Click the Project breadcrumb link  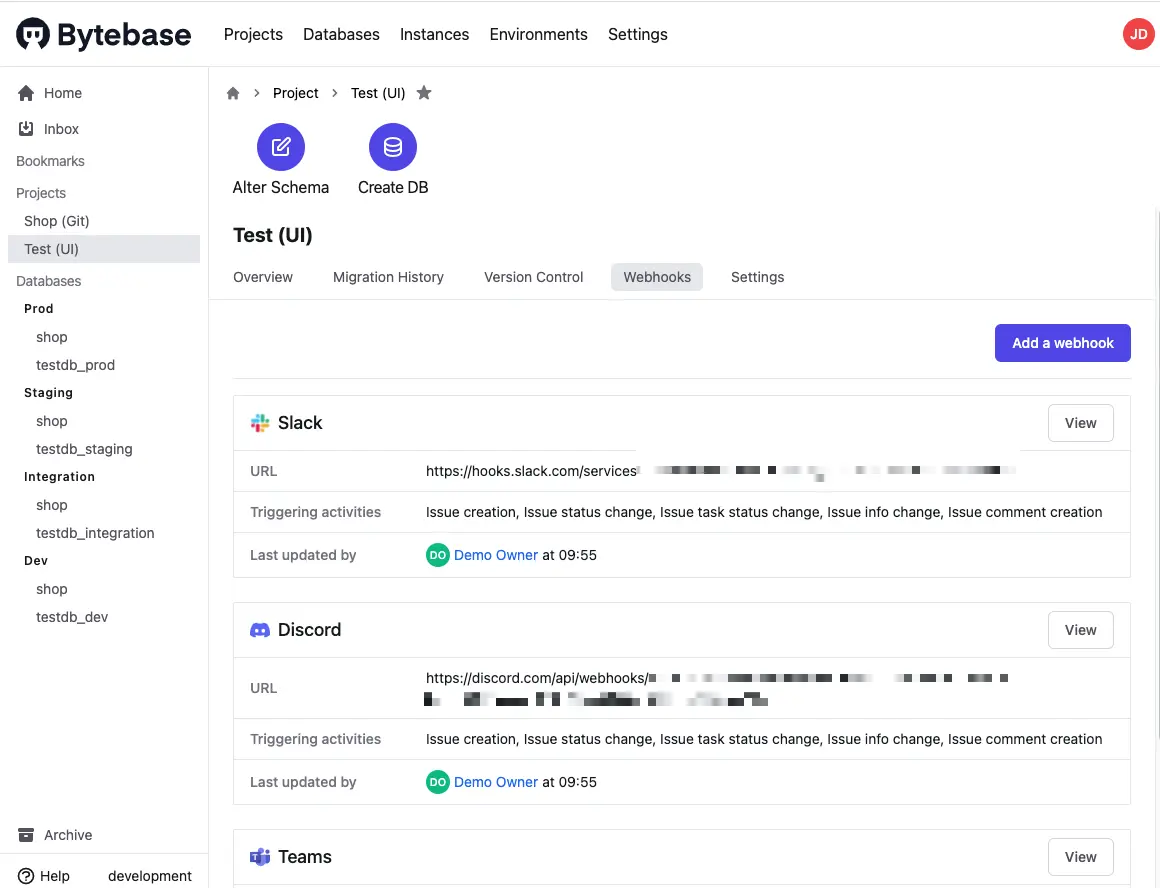coord(295,93)
